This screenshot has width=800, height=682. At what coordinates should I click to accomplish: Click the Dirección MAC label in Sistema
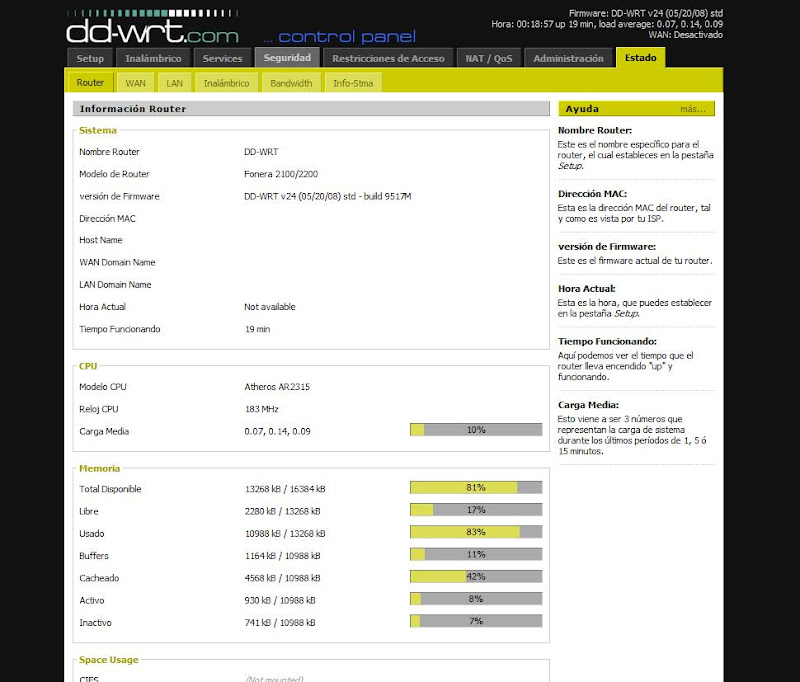coord(107,218)
